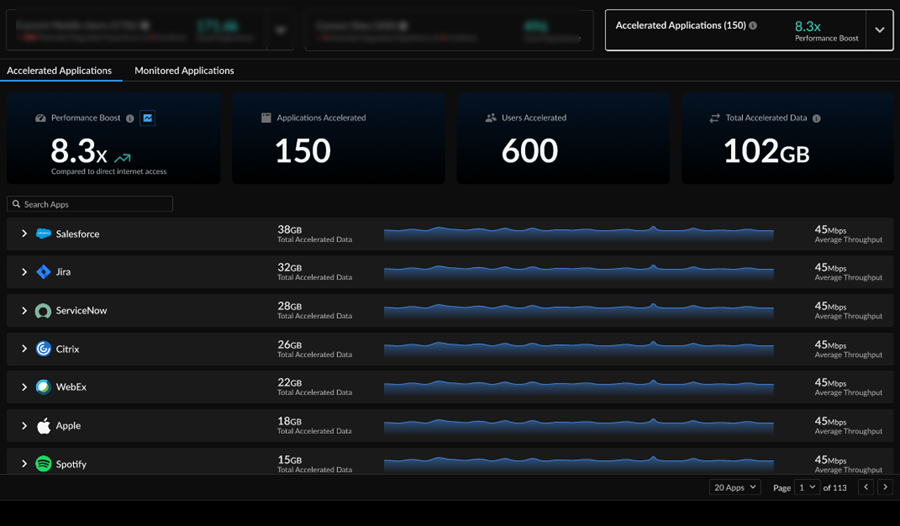
Task: Expand the WebEx row
Action: click(24, 387)
